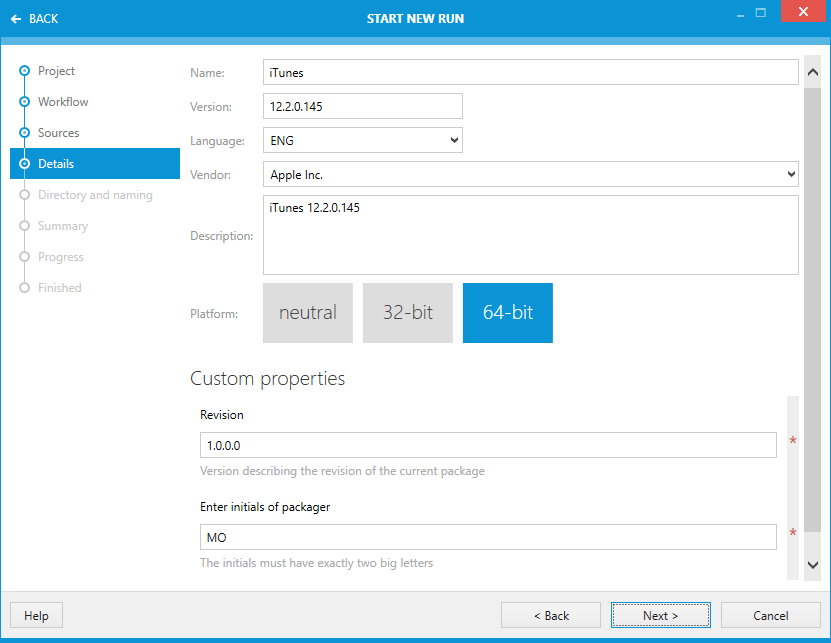This screenshot has width=831, height=643.
Task: Click the Project step circle icon
Action: click(x=24, y=71)
